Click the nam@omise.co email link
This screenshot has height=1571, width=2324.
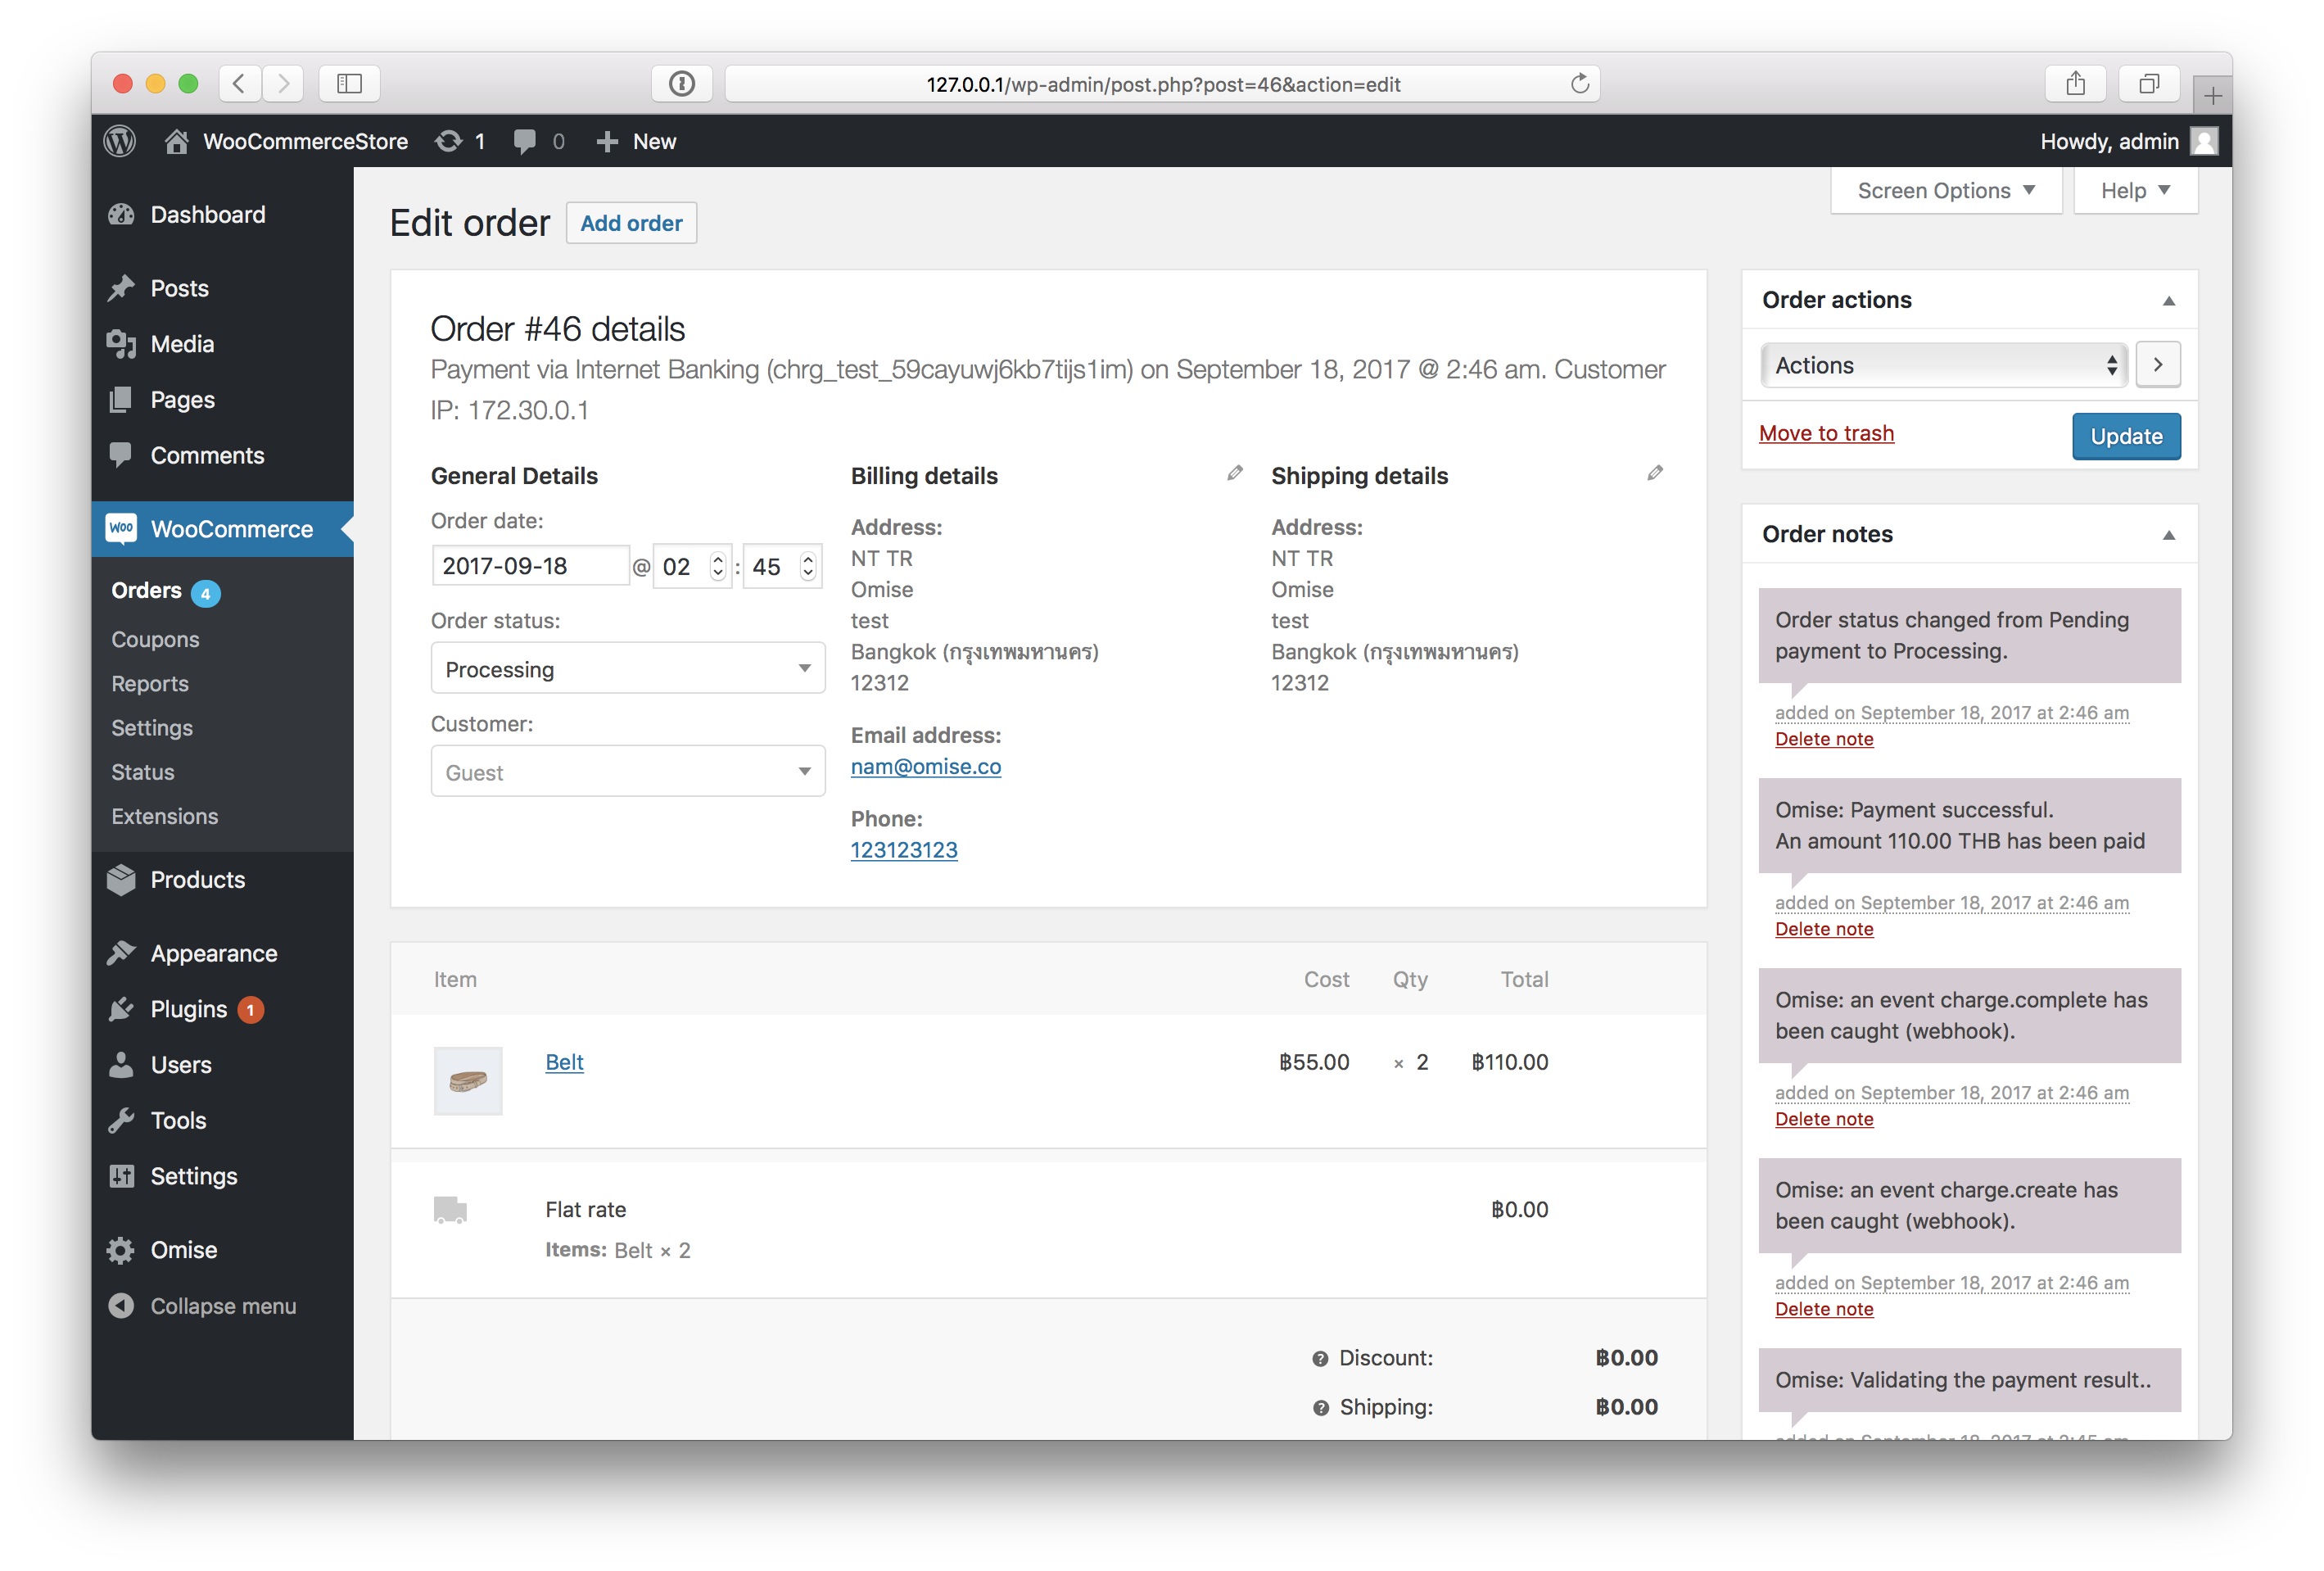[x=925, y=766]
